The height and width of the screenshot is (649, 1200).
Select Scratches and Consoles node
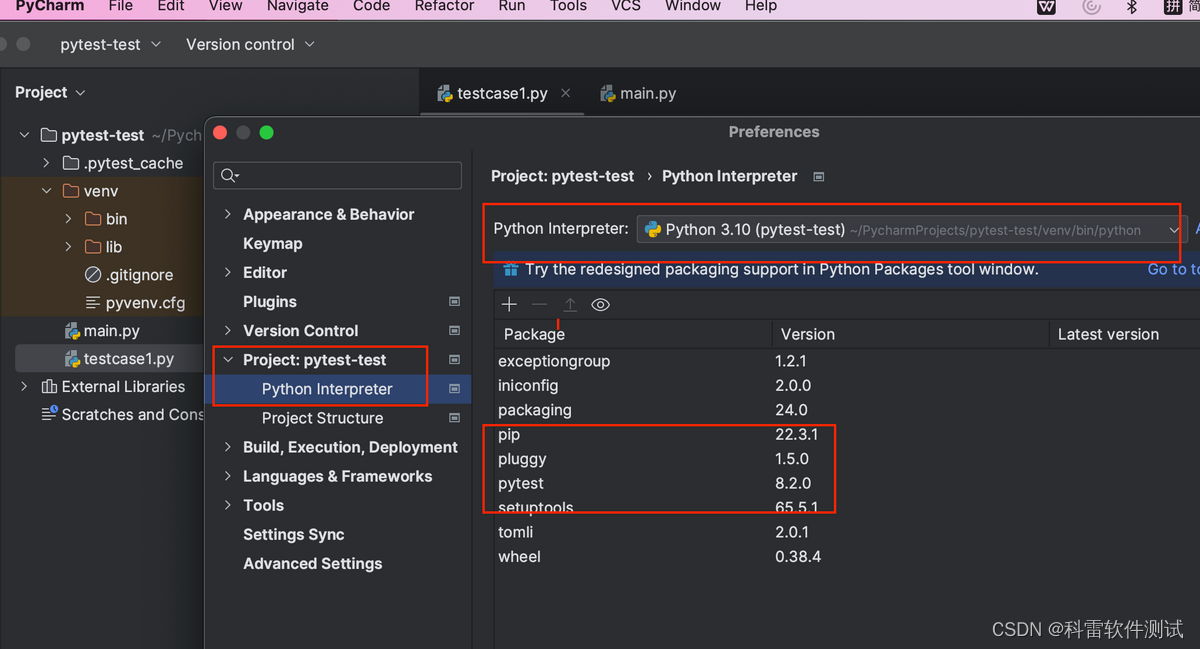122,414
